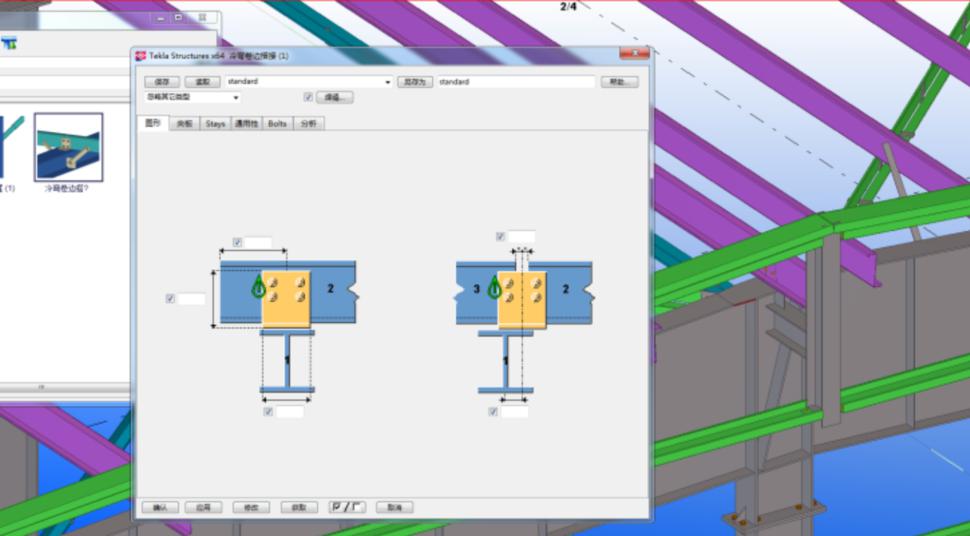Viewport: 970px width, 536px height.
Task: Click the standard save-as name field
Action: pos(516,82)
